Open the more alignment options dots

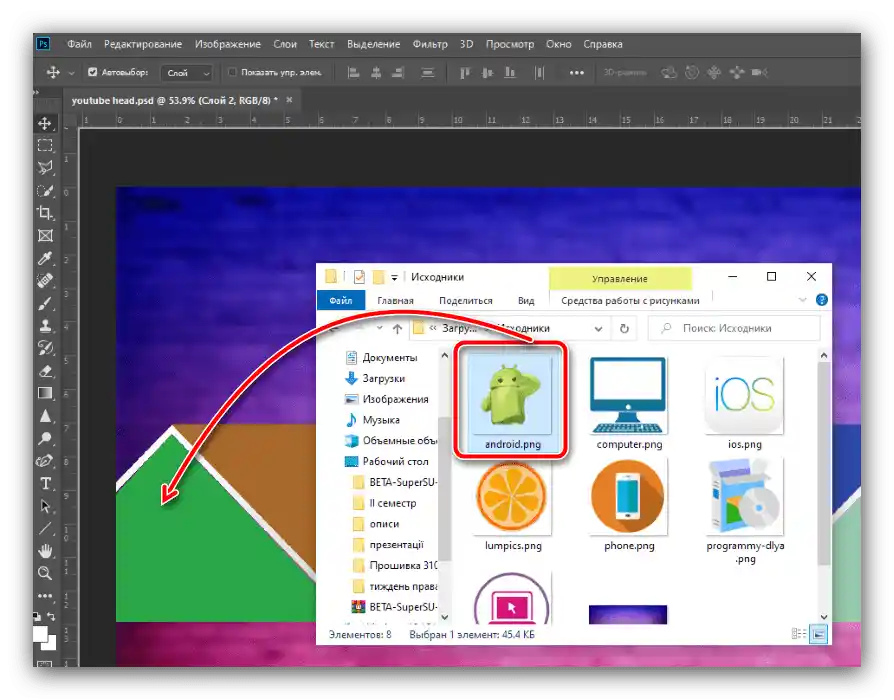[x=576, y=72]
